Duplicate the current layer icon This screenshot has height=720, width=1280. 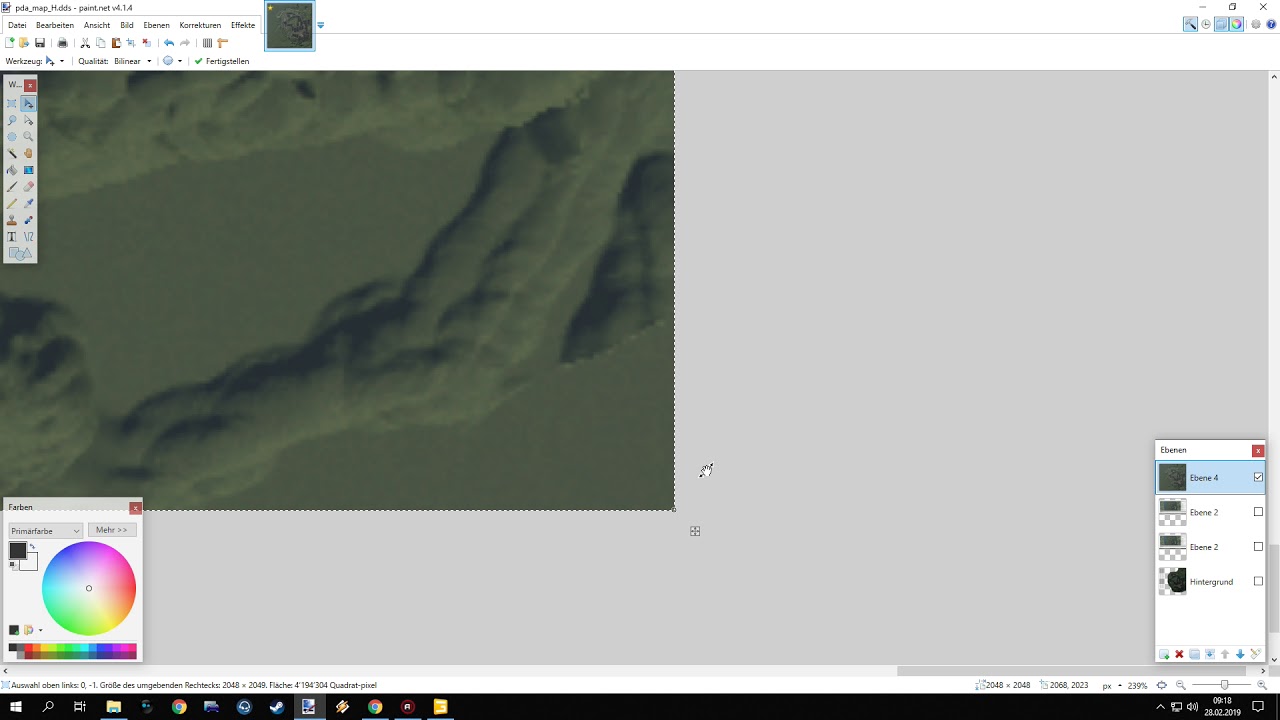pyautogui.click(x=1194, y=654)
